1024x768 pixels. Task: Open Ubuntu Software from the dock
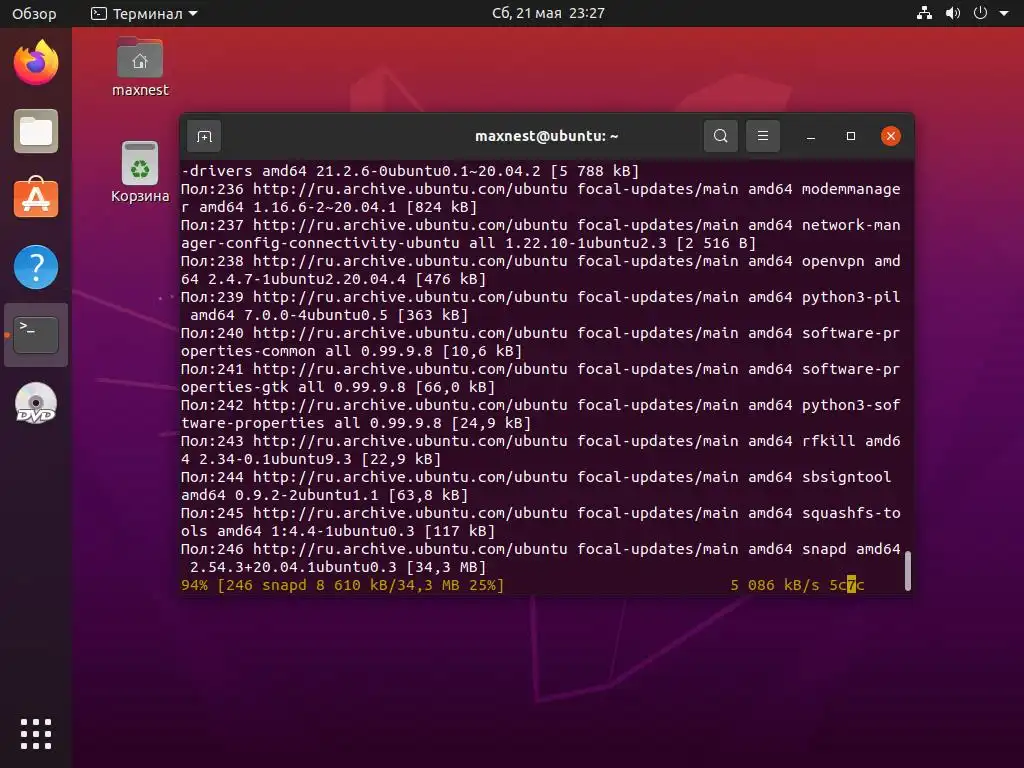(x=36, y=198)
